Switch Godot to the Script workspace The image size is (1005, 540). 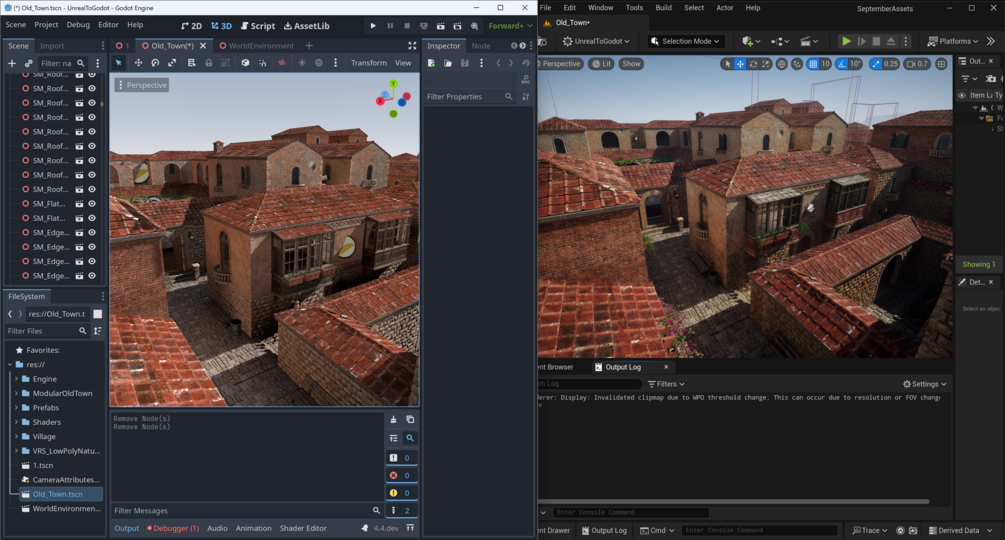258,26
